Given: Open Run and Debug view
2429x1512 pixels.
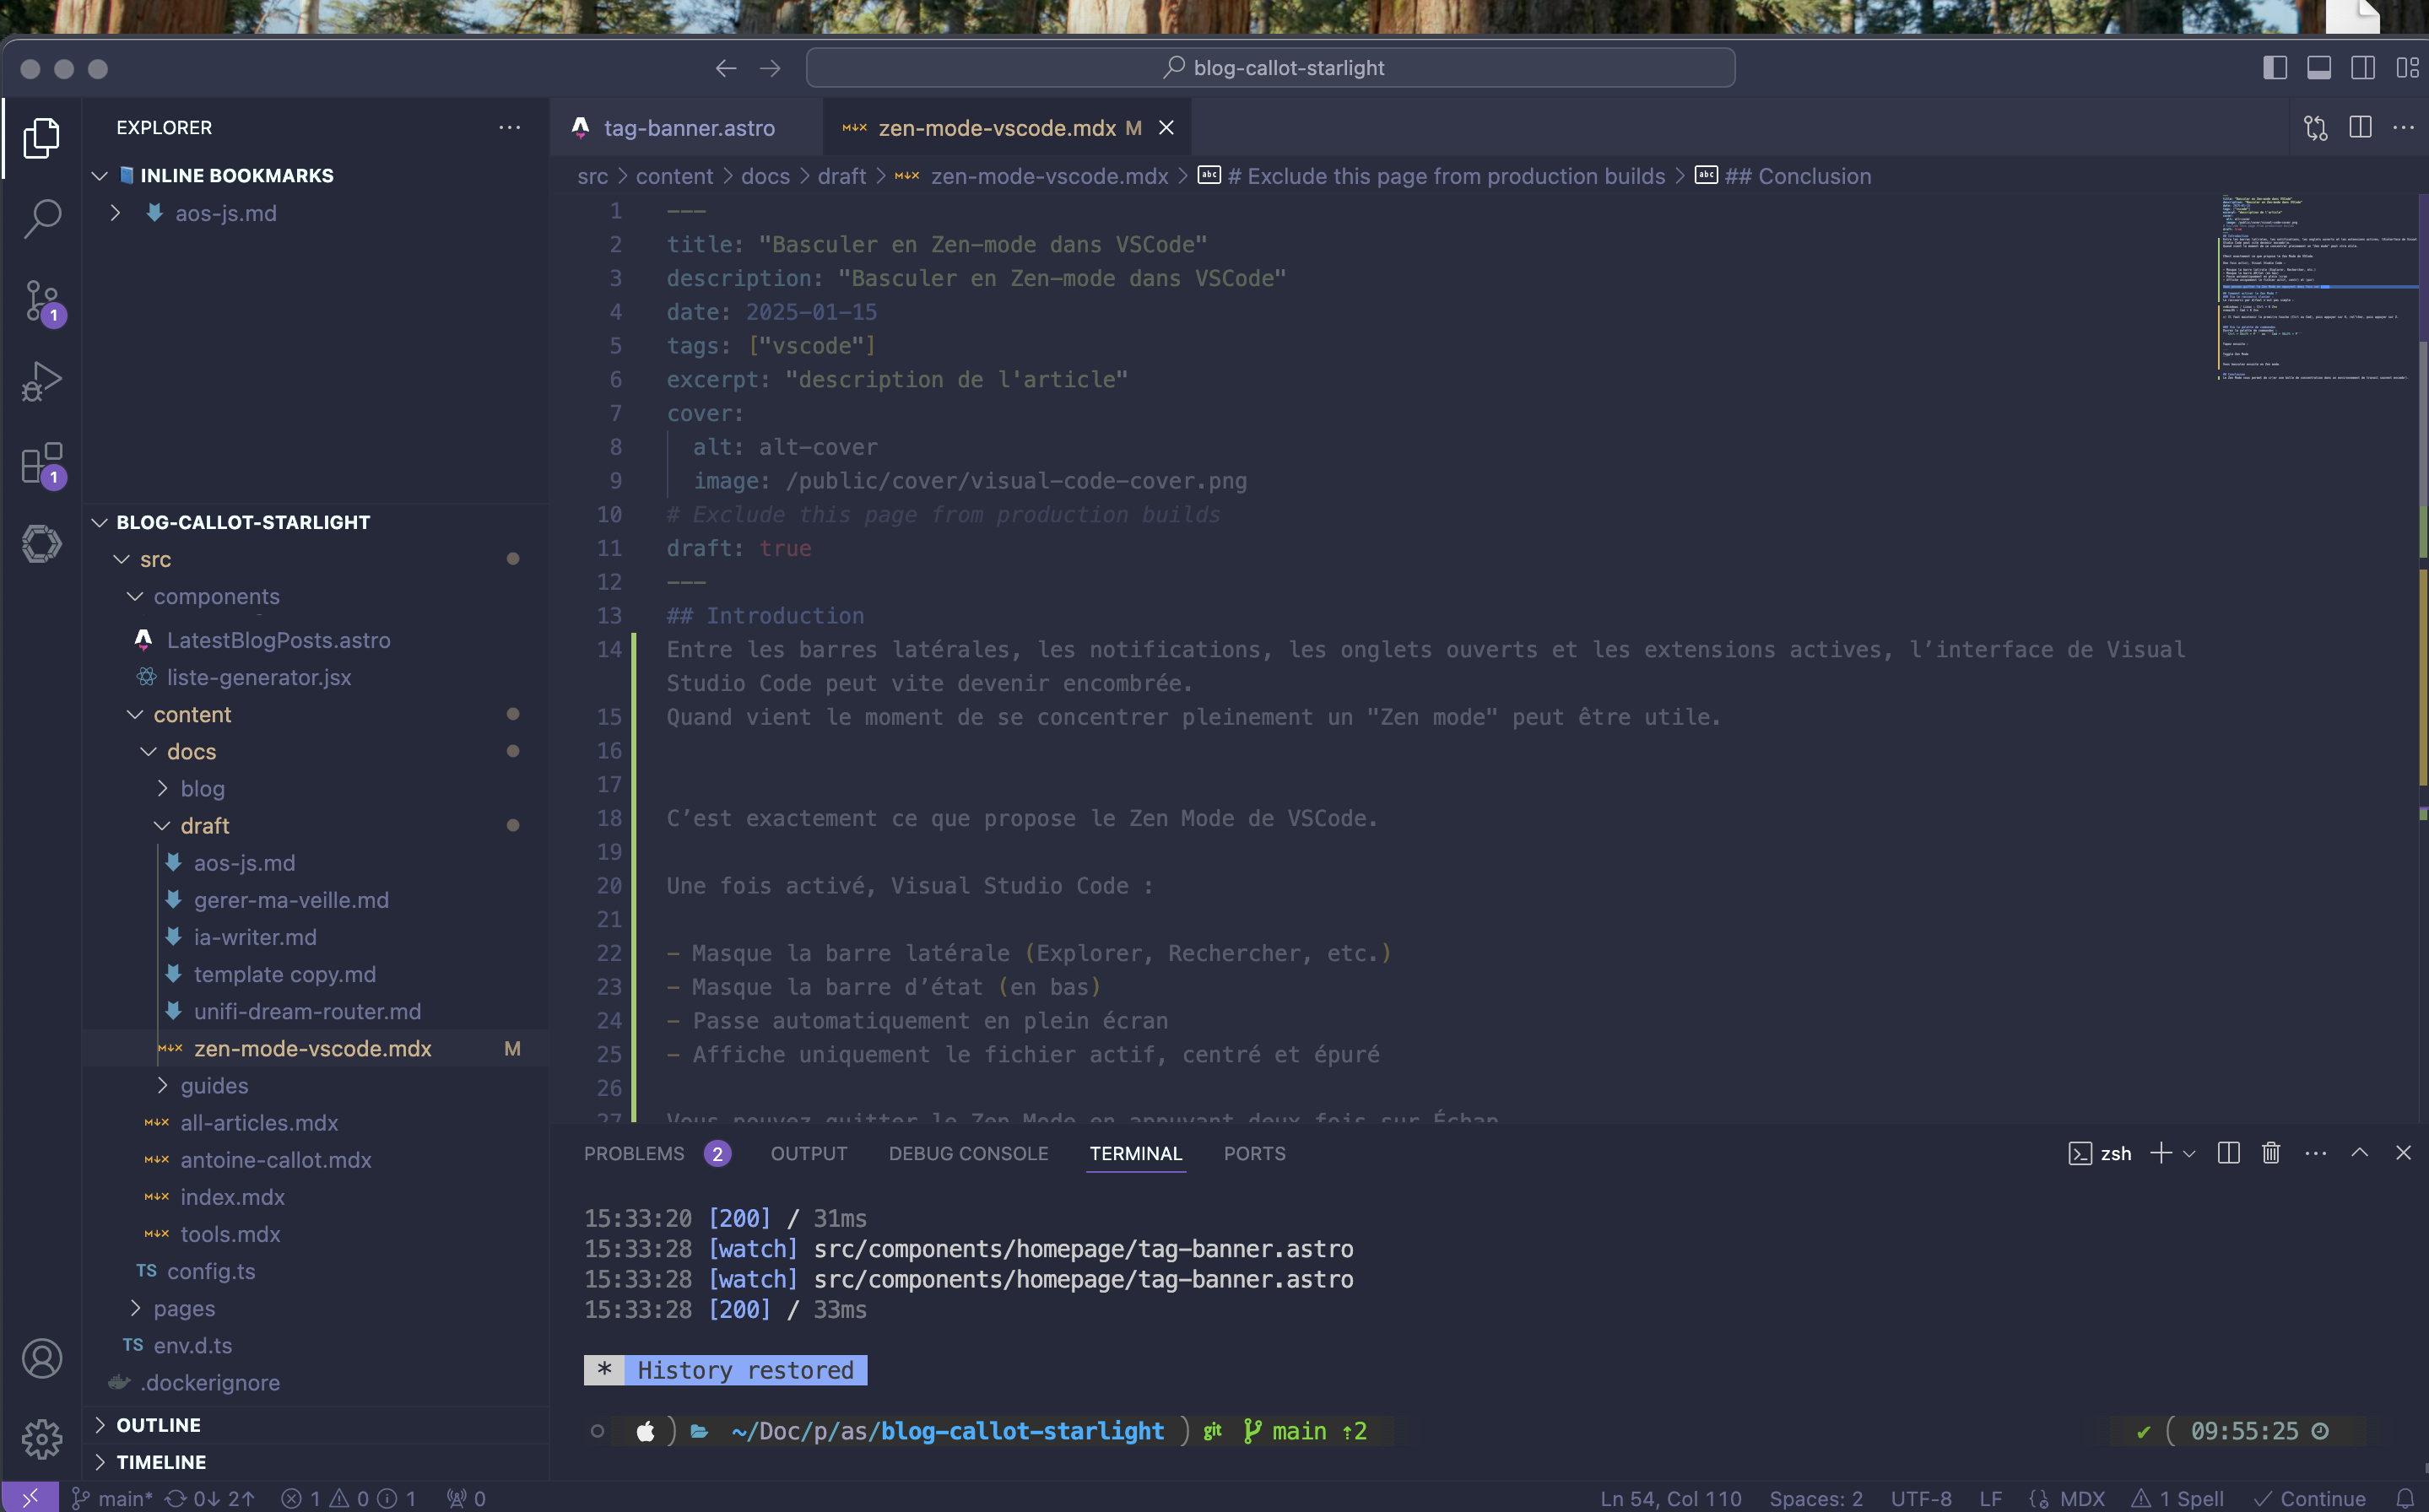Looking at the screenshot, I should point(42,381).
